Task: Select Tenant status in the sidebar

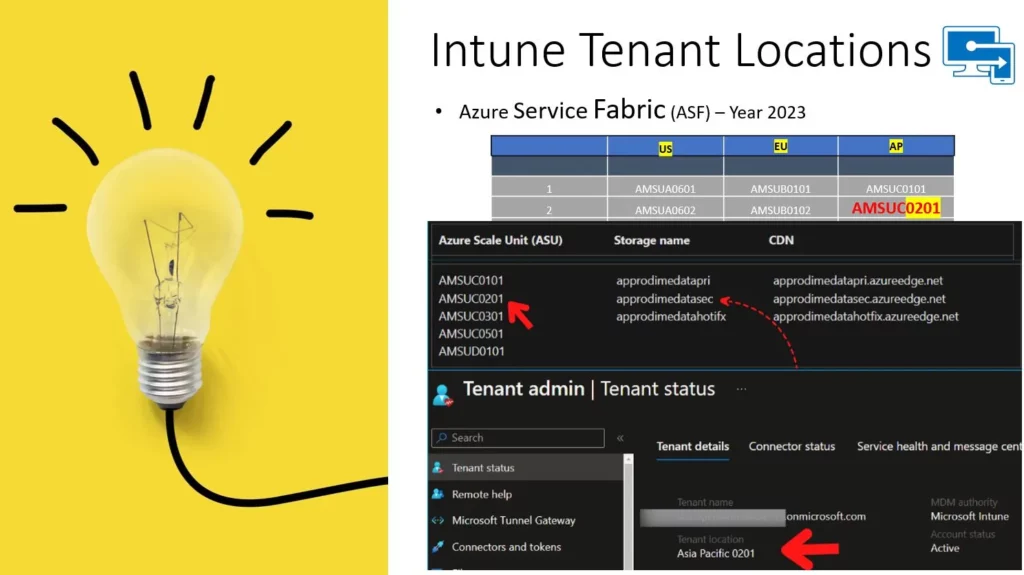Action: 526,468
